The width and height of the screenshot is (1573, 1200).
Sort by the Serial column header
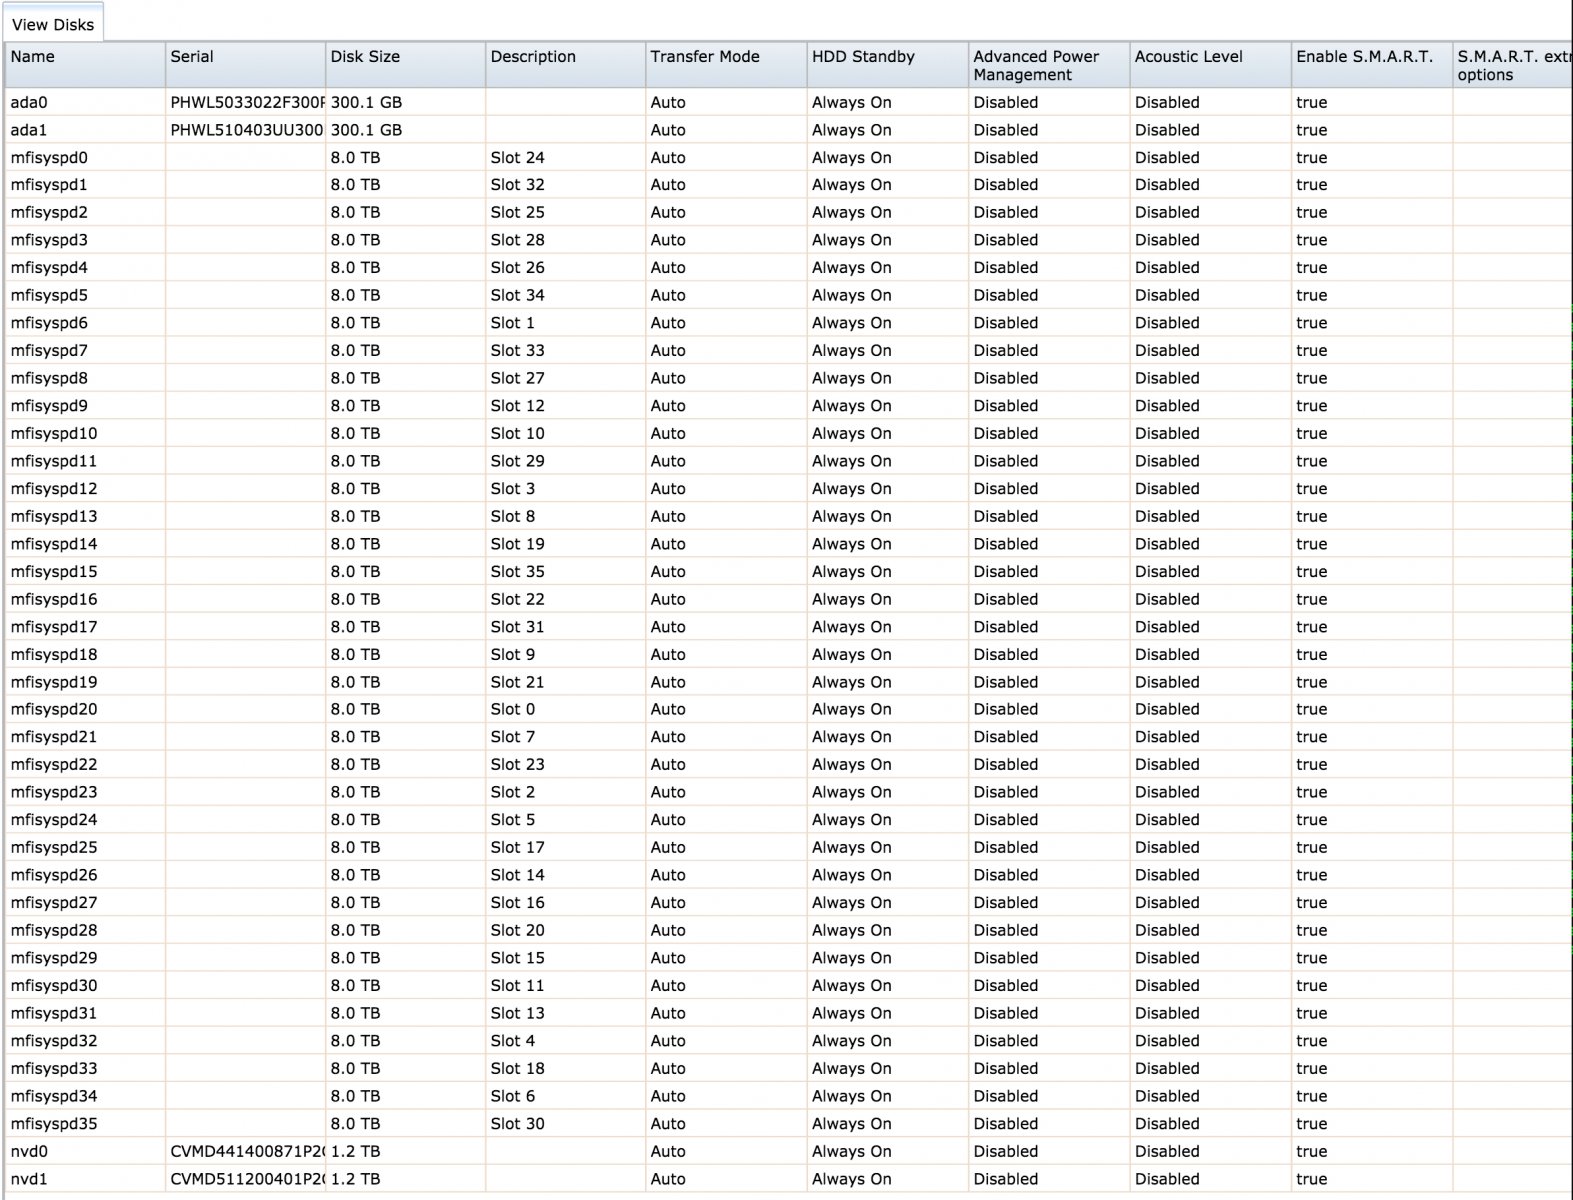pyautogui.click(x=245, y=65)
